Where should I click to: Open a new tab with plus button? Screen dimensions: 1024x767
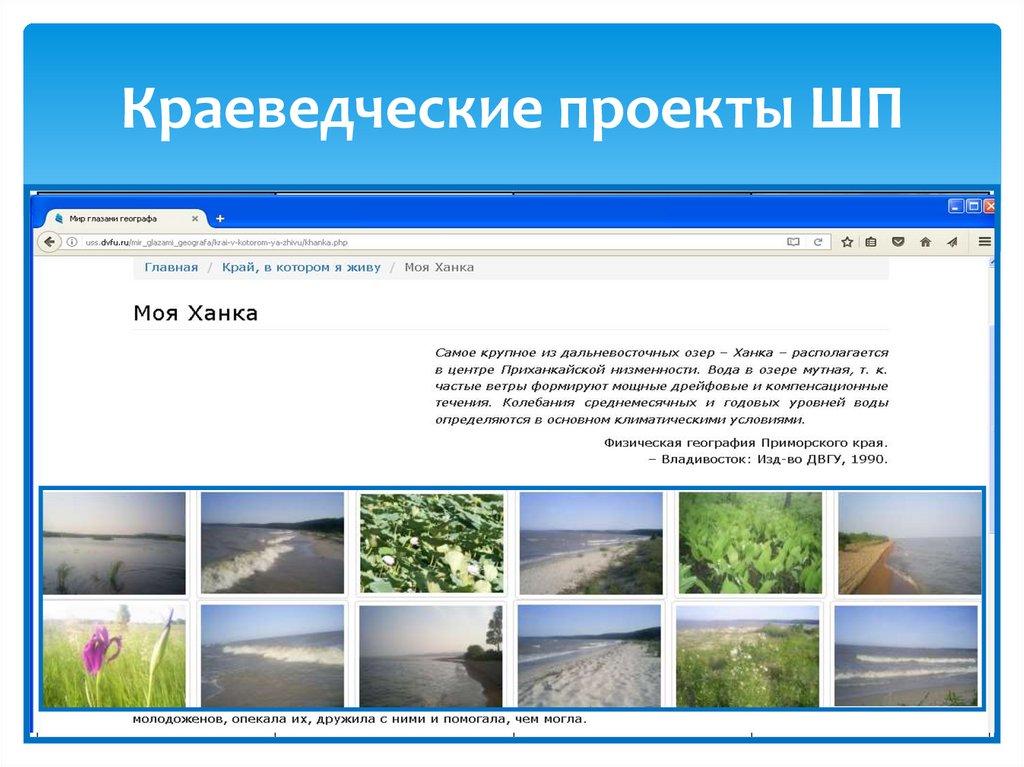(x=220, y=218)
